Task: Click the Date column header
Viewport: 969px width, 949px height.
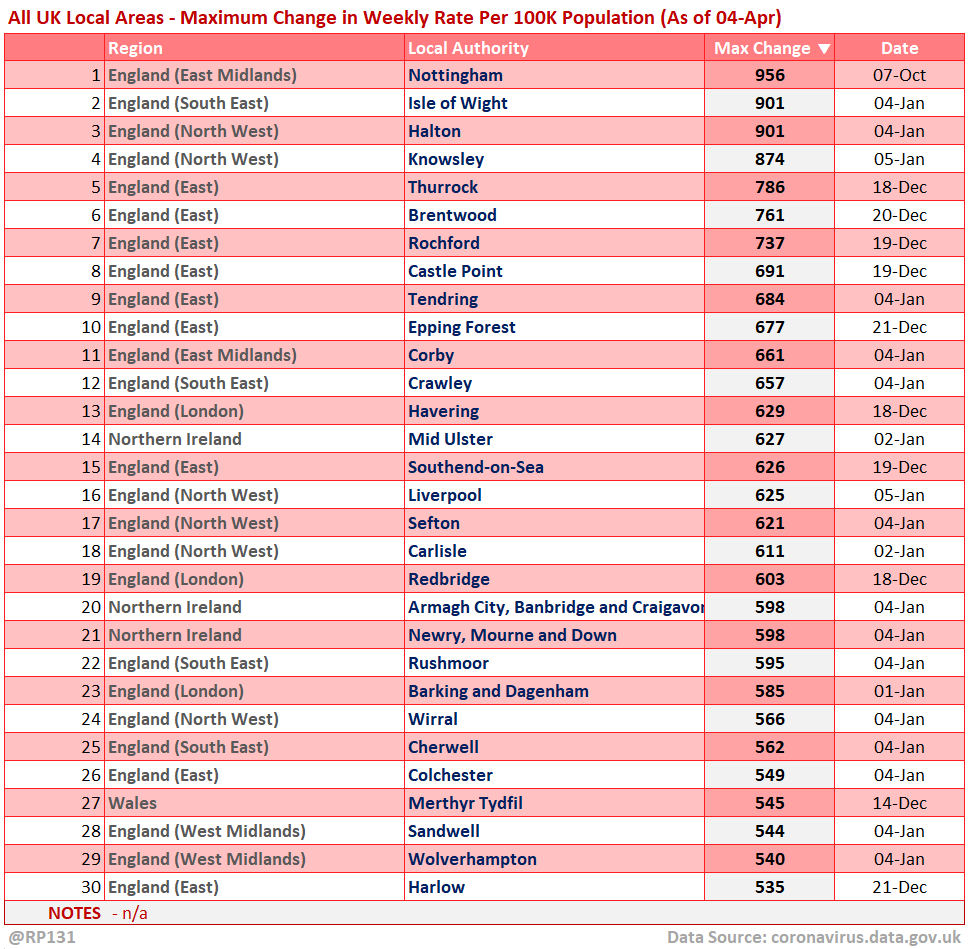Action: click(x=899, y=48)
